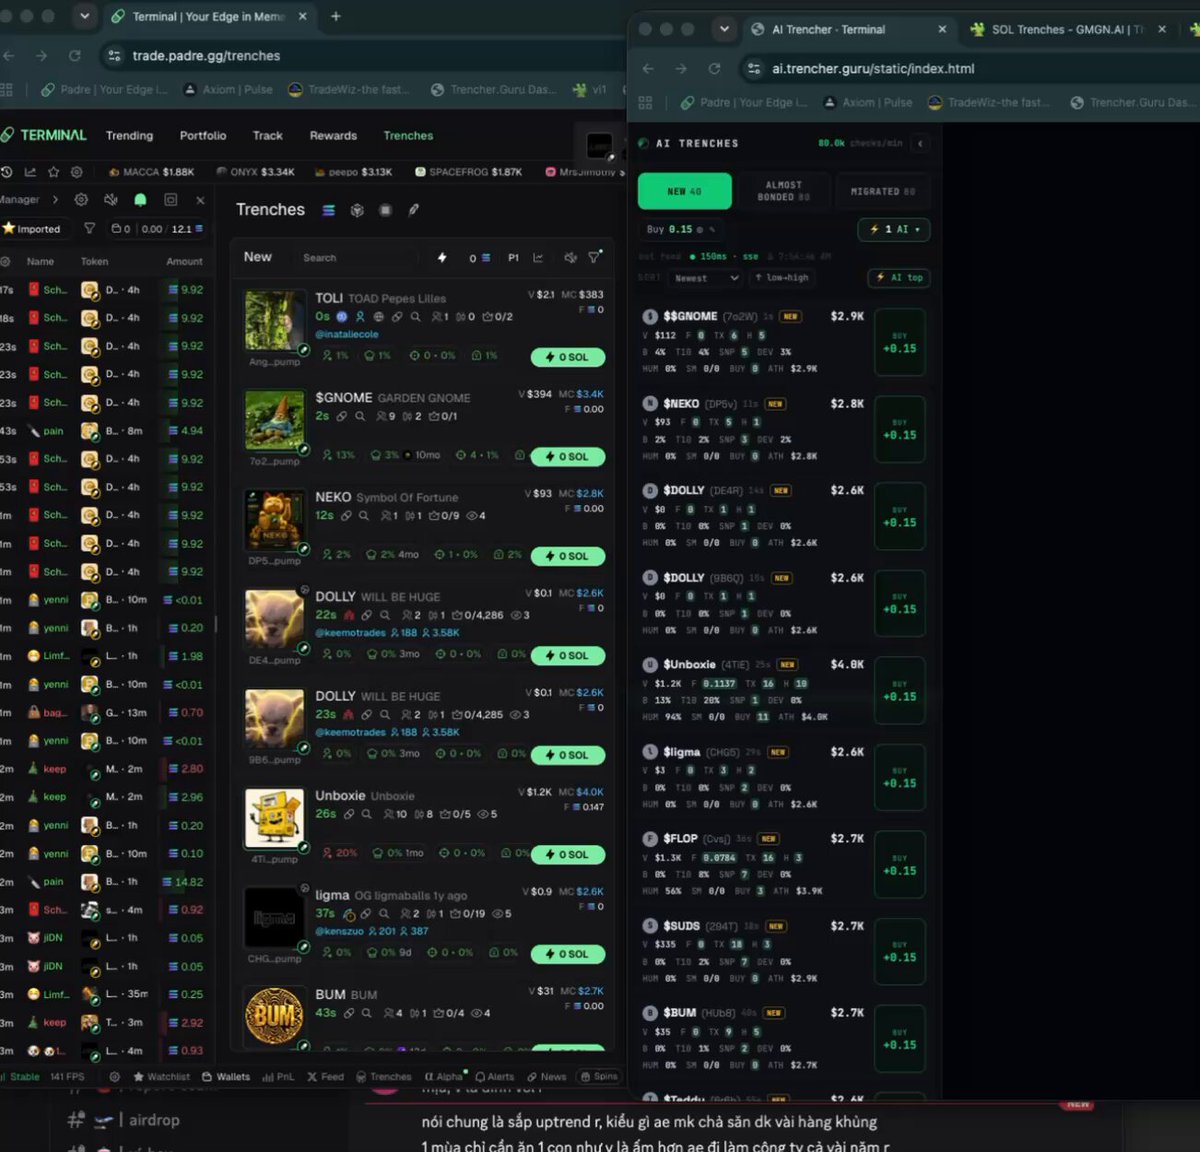This screenshot has height=1152, width=1200.
Task: Expand the Manager chevron arrow
Action: click(x=55, y=200)
